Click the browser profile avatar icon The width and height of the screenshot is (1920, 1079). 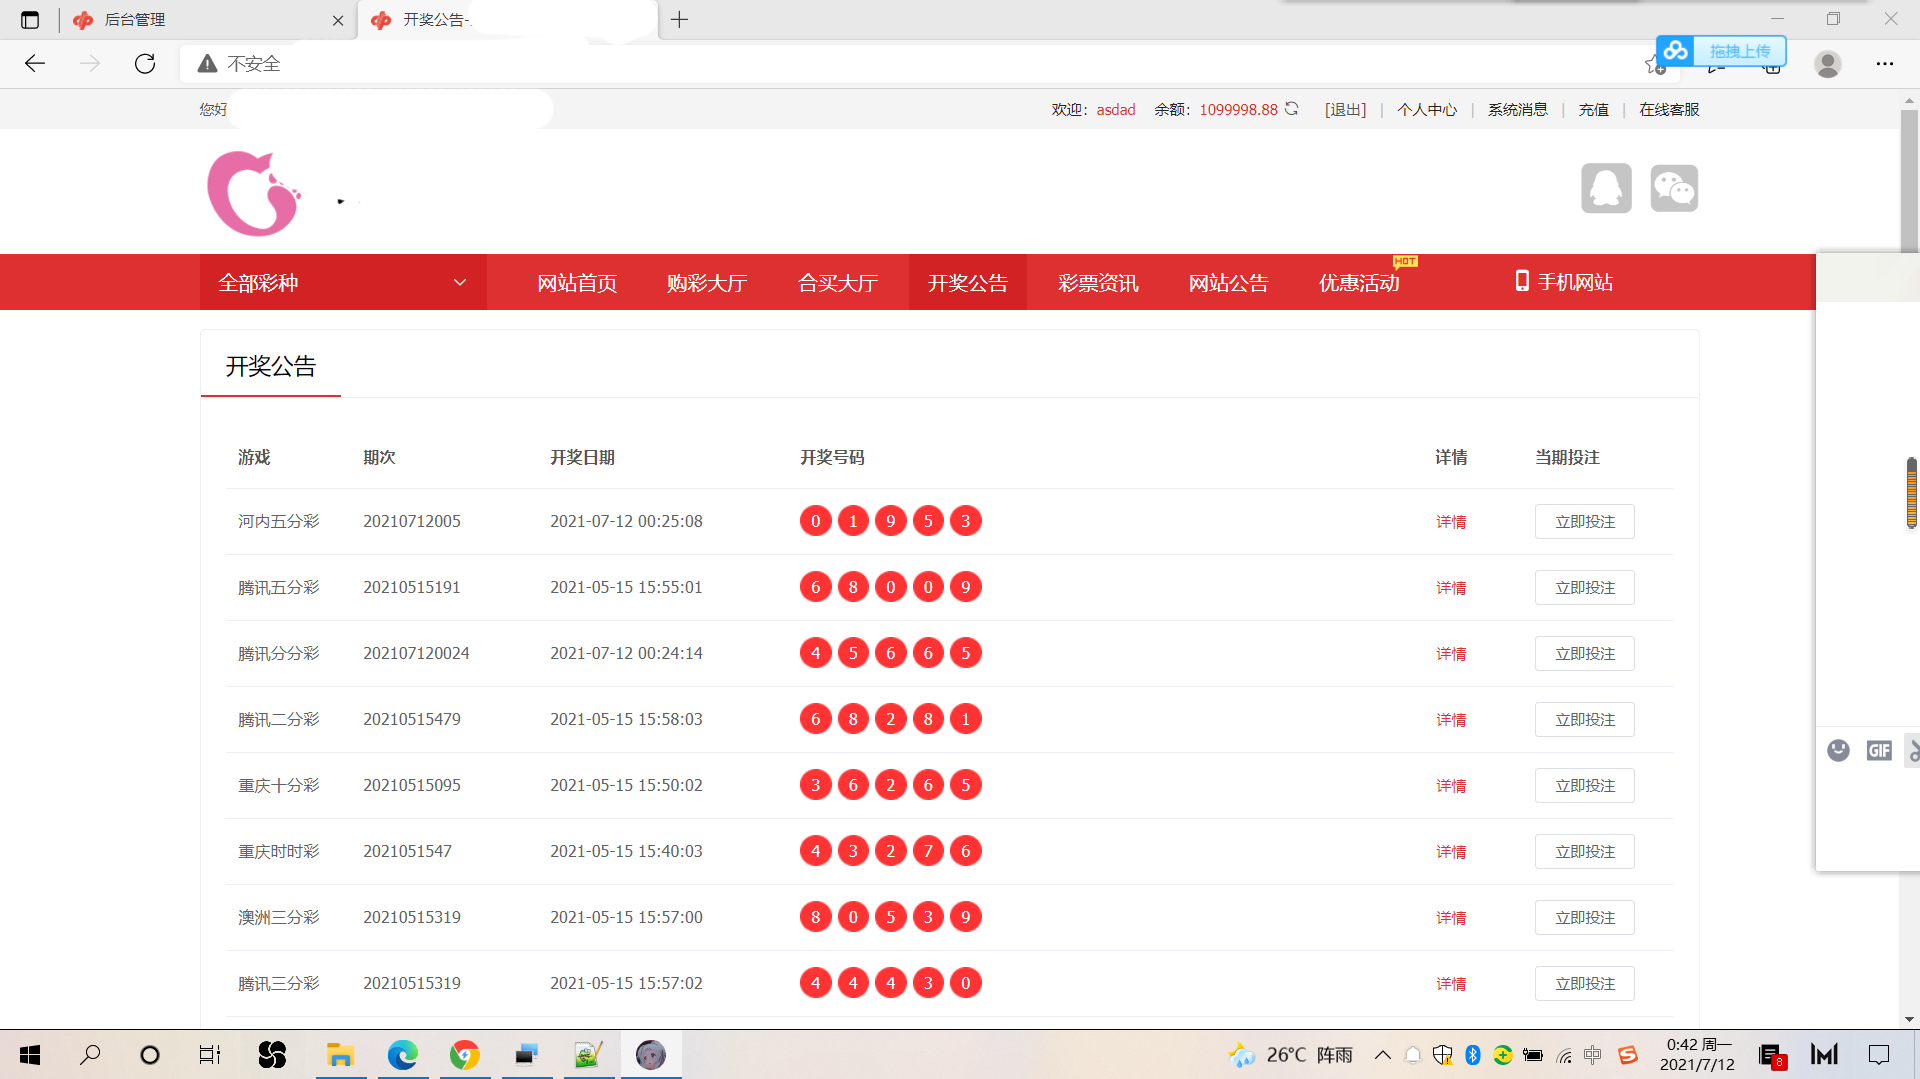(1828, 64)
